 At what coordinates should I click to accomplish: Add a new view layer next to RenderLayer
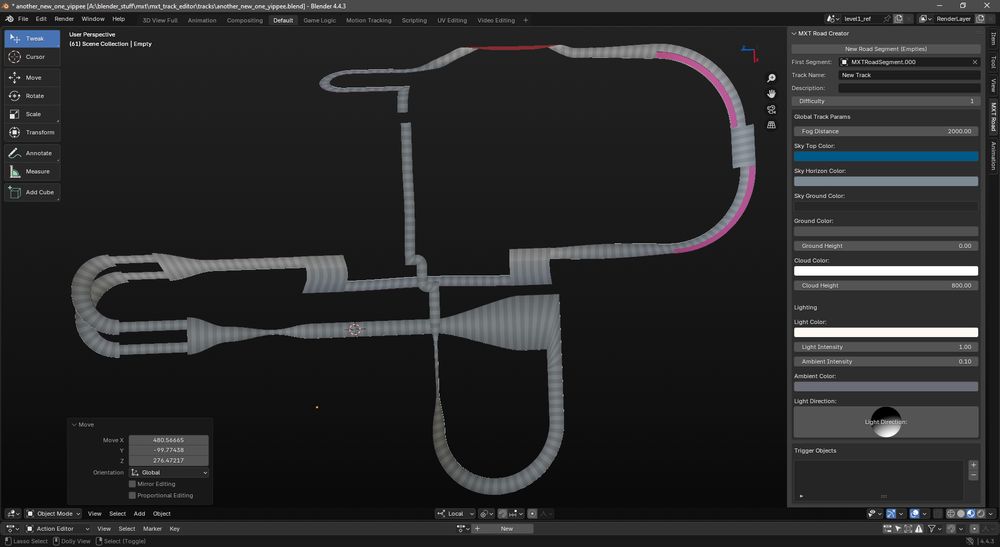pyautogui.click(x=981, y=19)
